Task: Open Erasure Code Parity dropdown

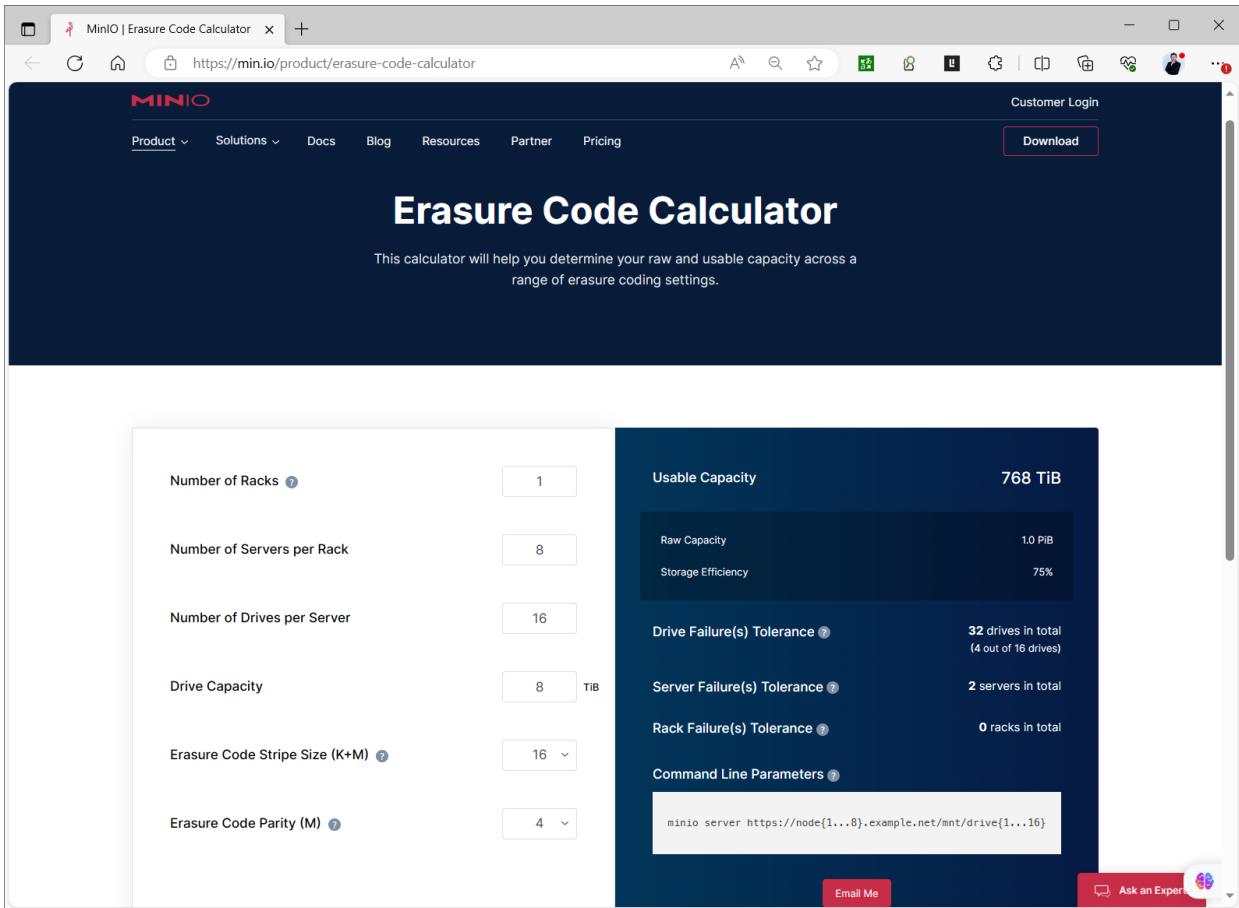Action: click(x=539, y=824)
